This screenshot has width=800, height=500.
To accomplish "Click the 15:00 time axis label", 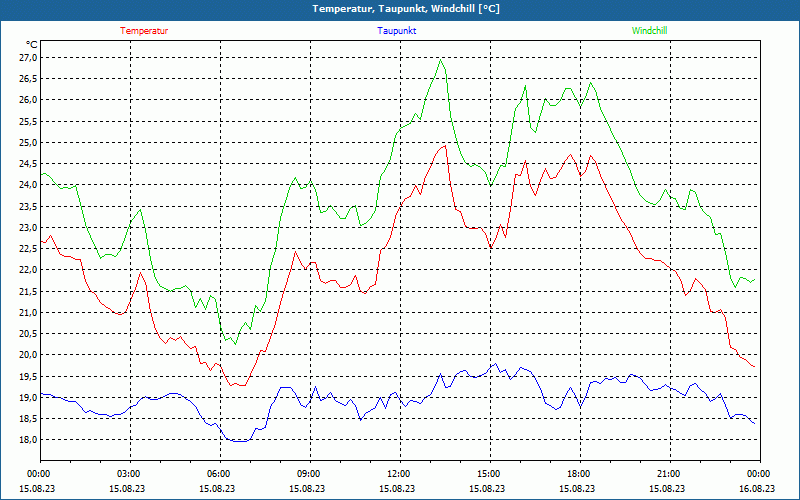I will pyautogui.click(x=489, y=474).
